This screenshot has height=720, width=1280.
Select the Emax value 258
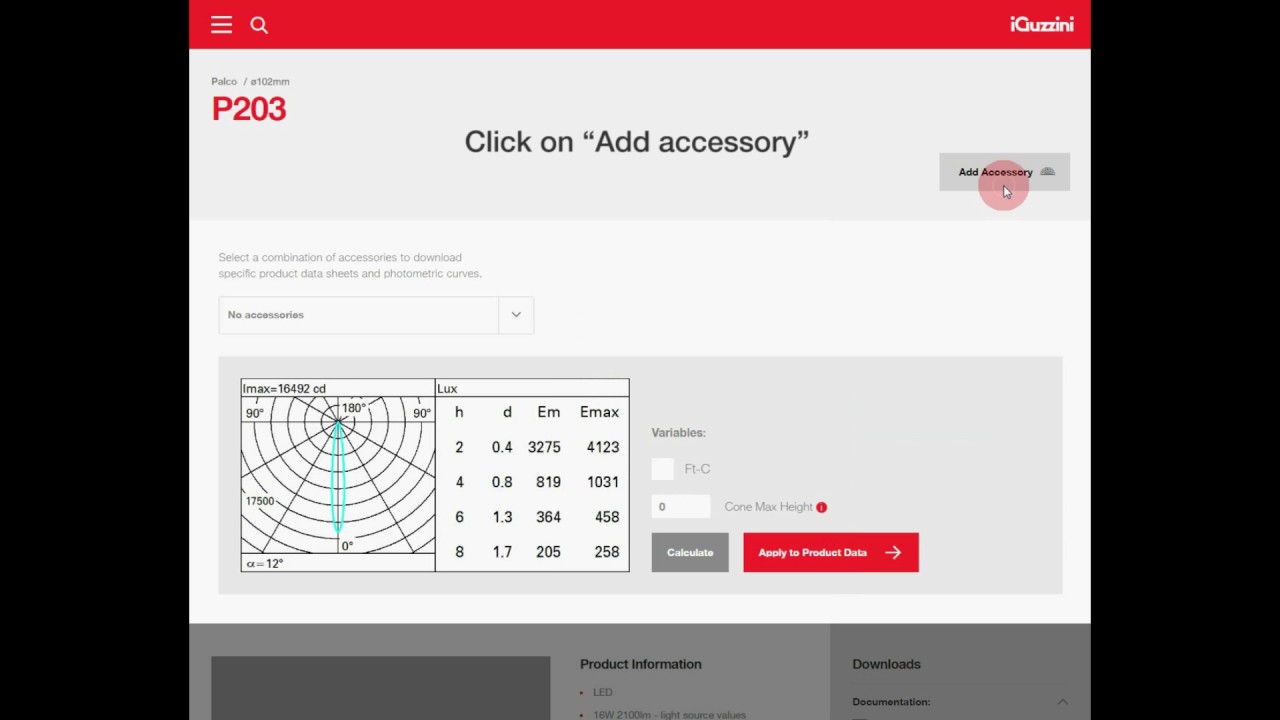coord(607,552)
